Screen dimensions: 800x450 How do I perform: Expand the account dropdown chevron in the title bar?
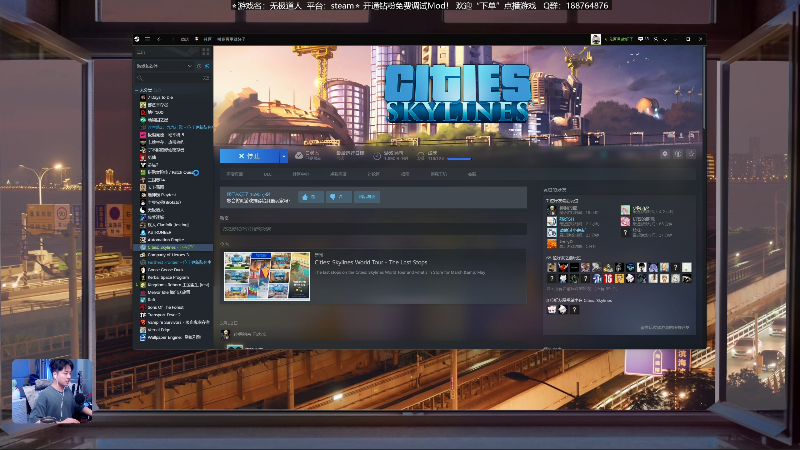(665, 39)
